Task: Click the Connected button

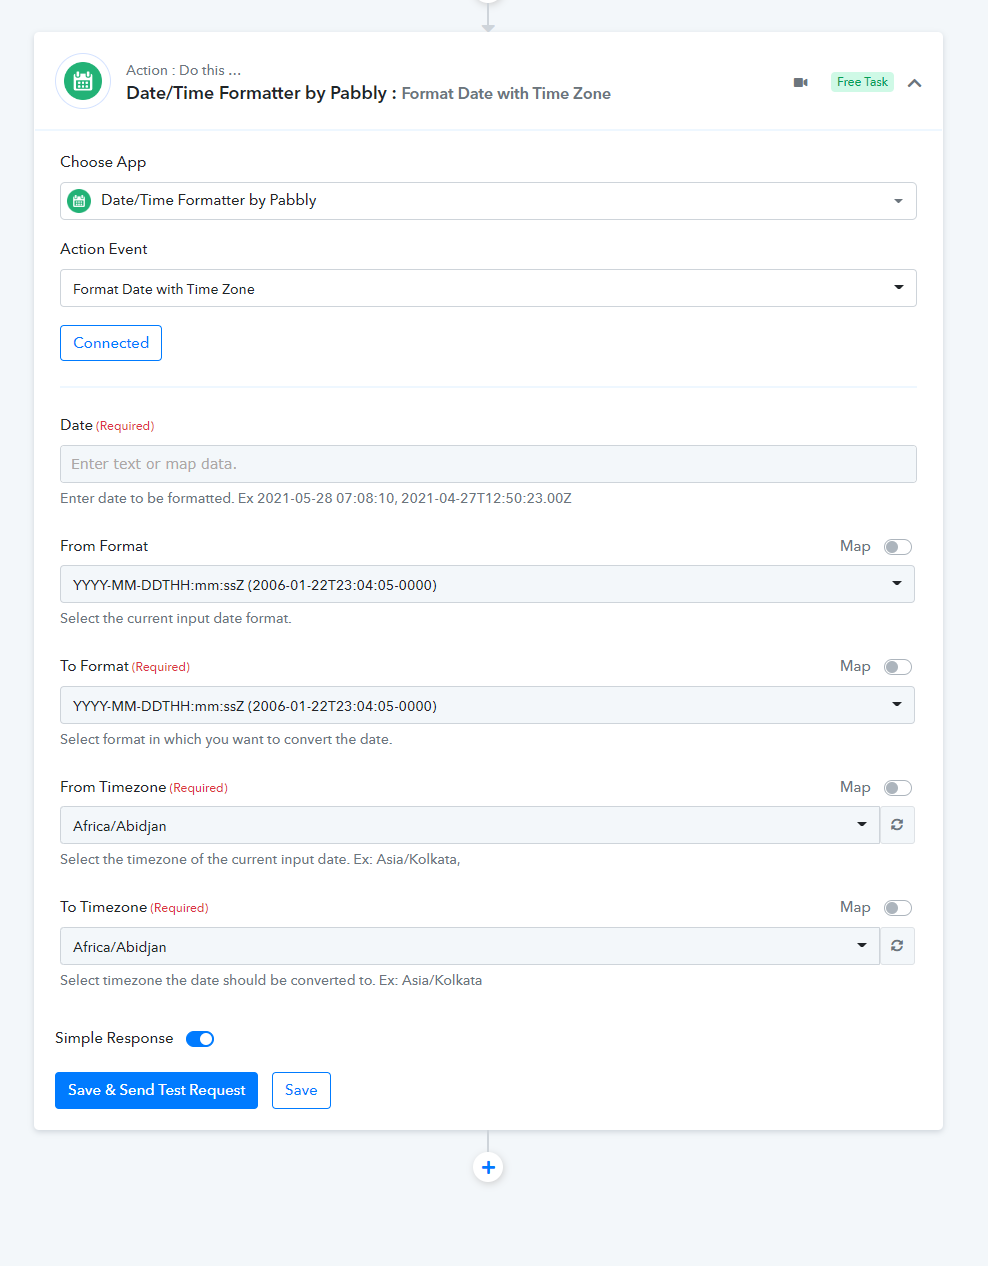Action: [111, 343]
